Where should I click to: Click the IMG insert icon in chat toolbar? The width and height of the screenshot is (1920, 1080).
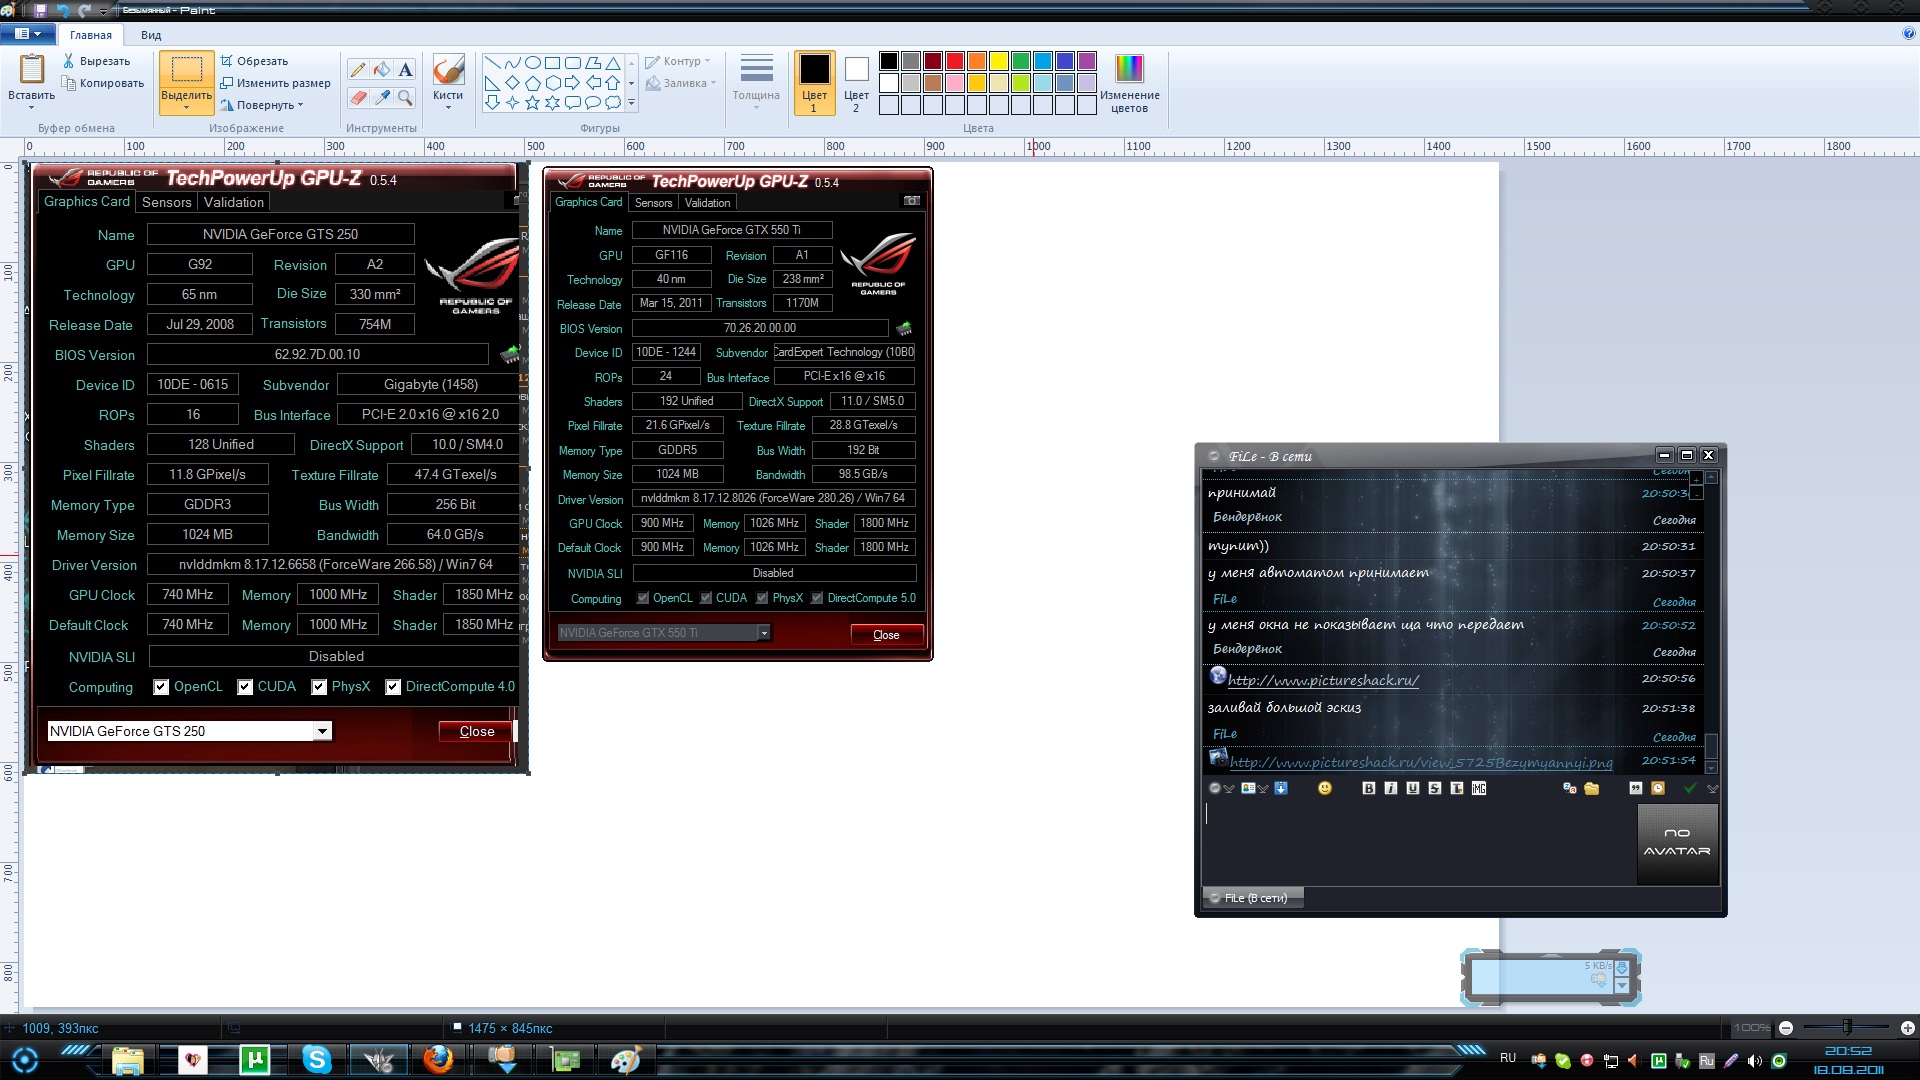(x=1479, y=788)
